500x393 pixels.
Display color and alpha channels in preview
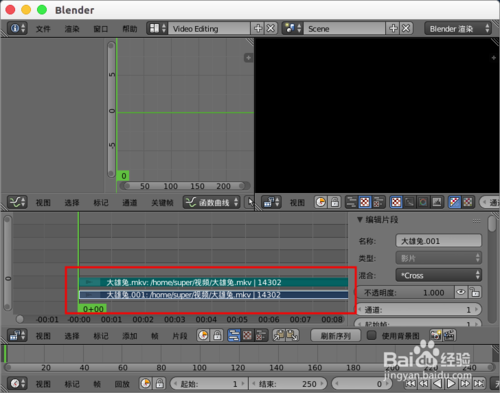tap(455, 202)
